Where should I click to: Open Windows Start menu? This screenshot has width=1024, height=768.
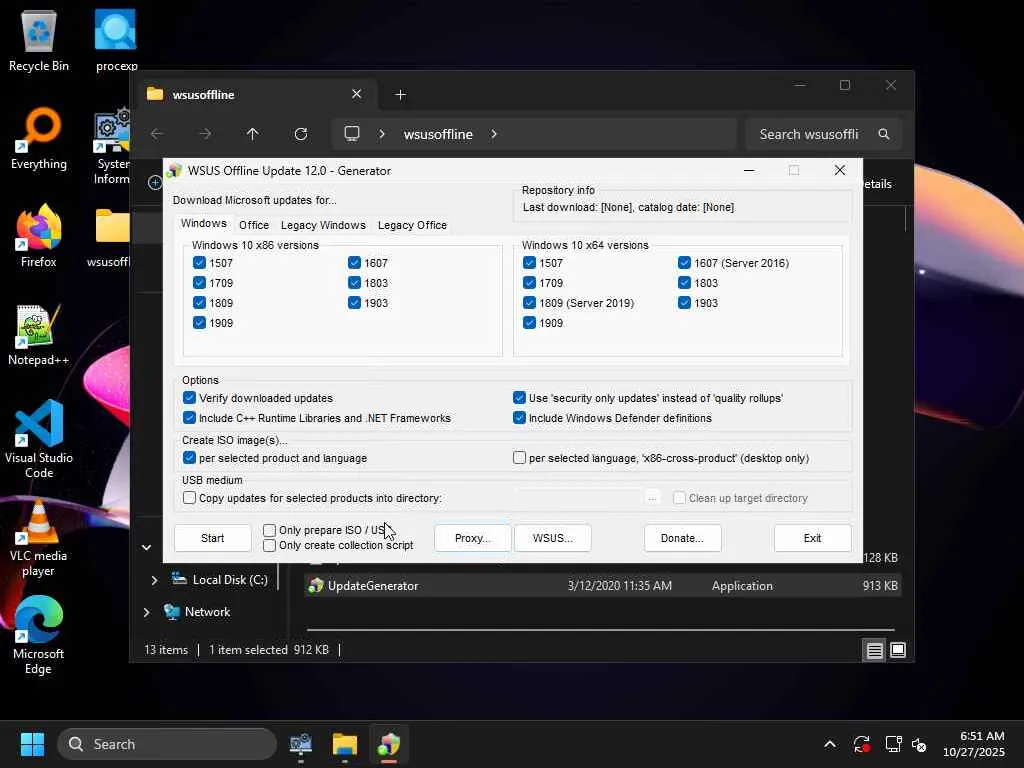[x=32, y=744]
